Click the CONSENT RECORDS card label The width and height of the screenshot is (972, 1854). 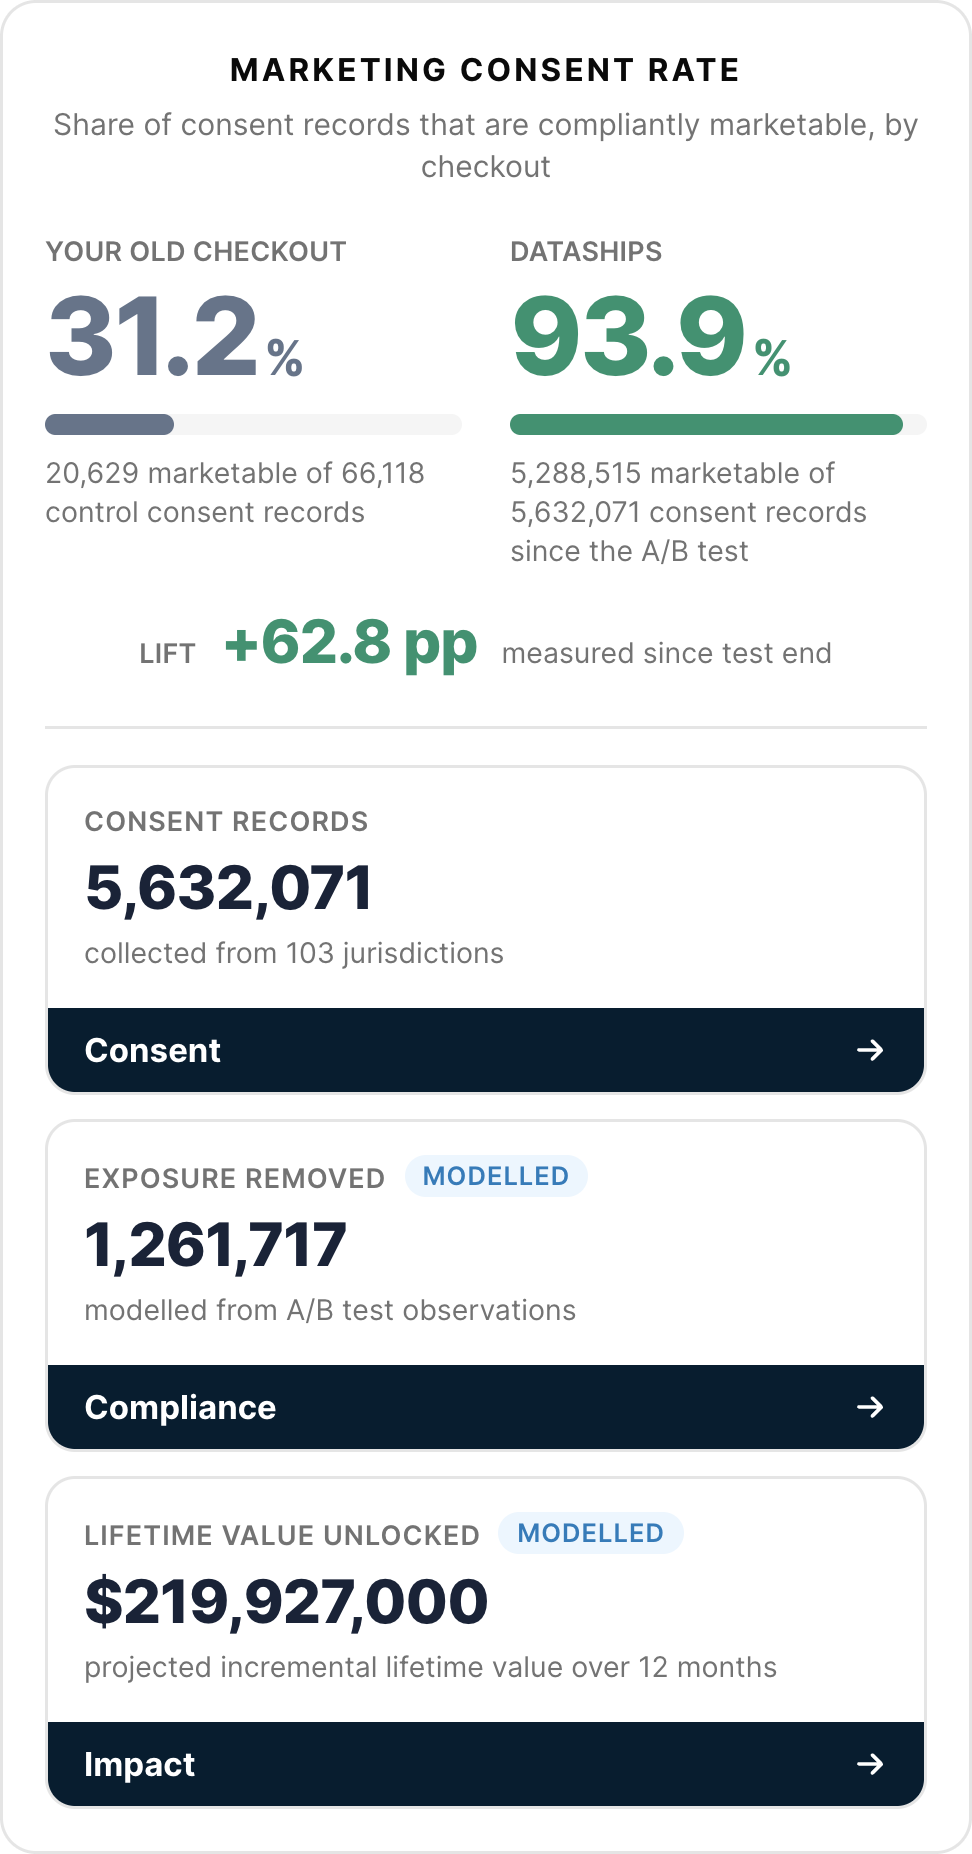(227, 821)
